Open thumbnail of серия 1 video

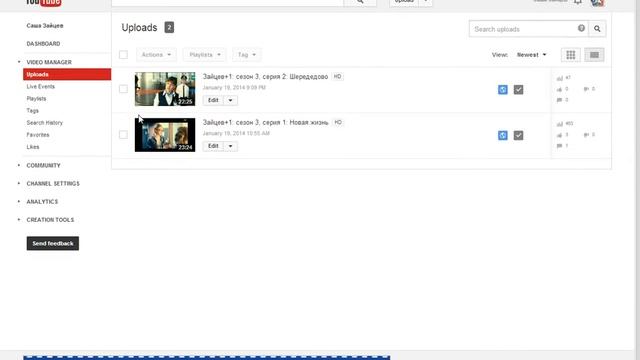coord(165,135)
